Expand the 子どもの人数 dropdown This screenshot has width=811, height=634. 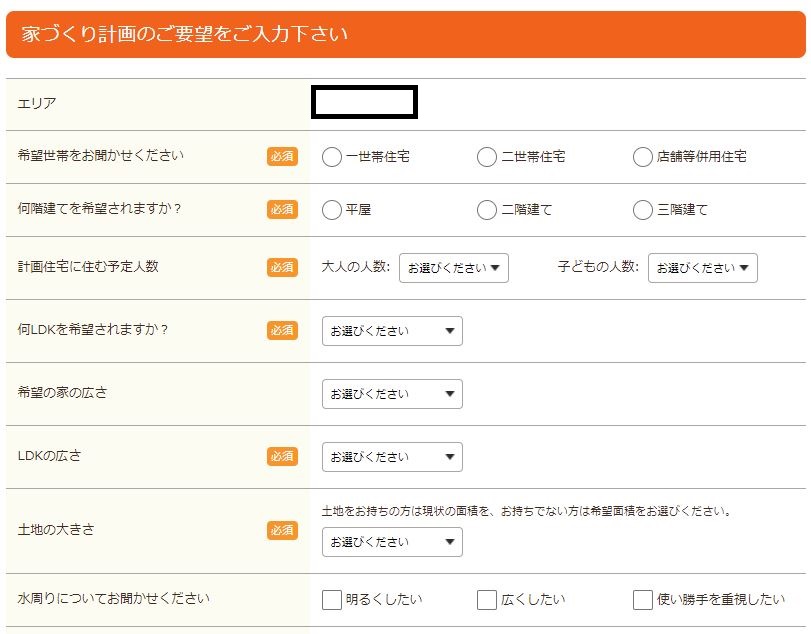tap(702, 268)
